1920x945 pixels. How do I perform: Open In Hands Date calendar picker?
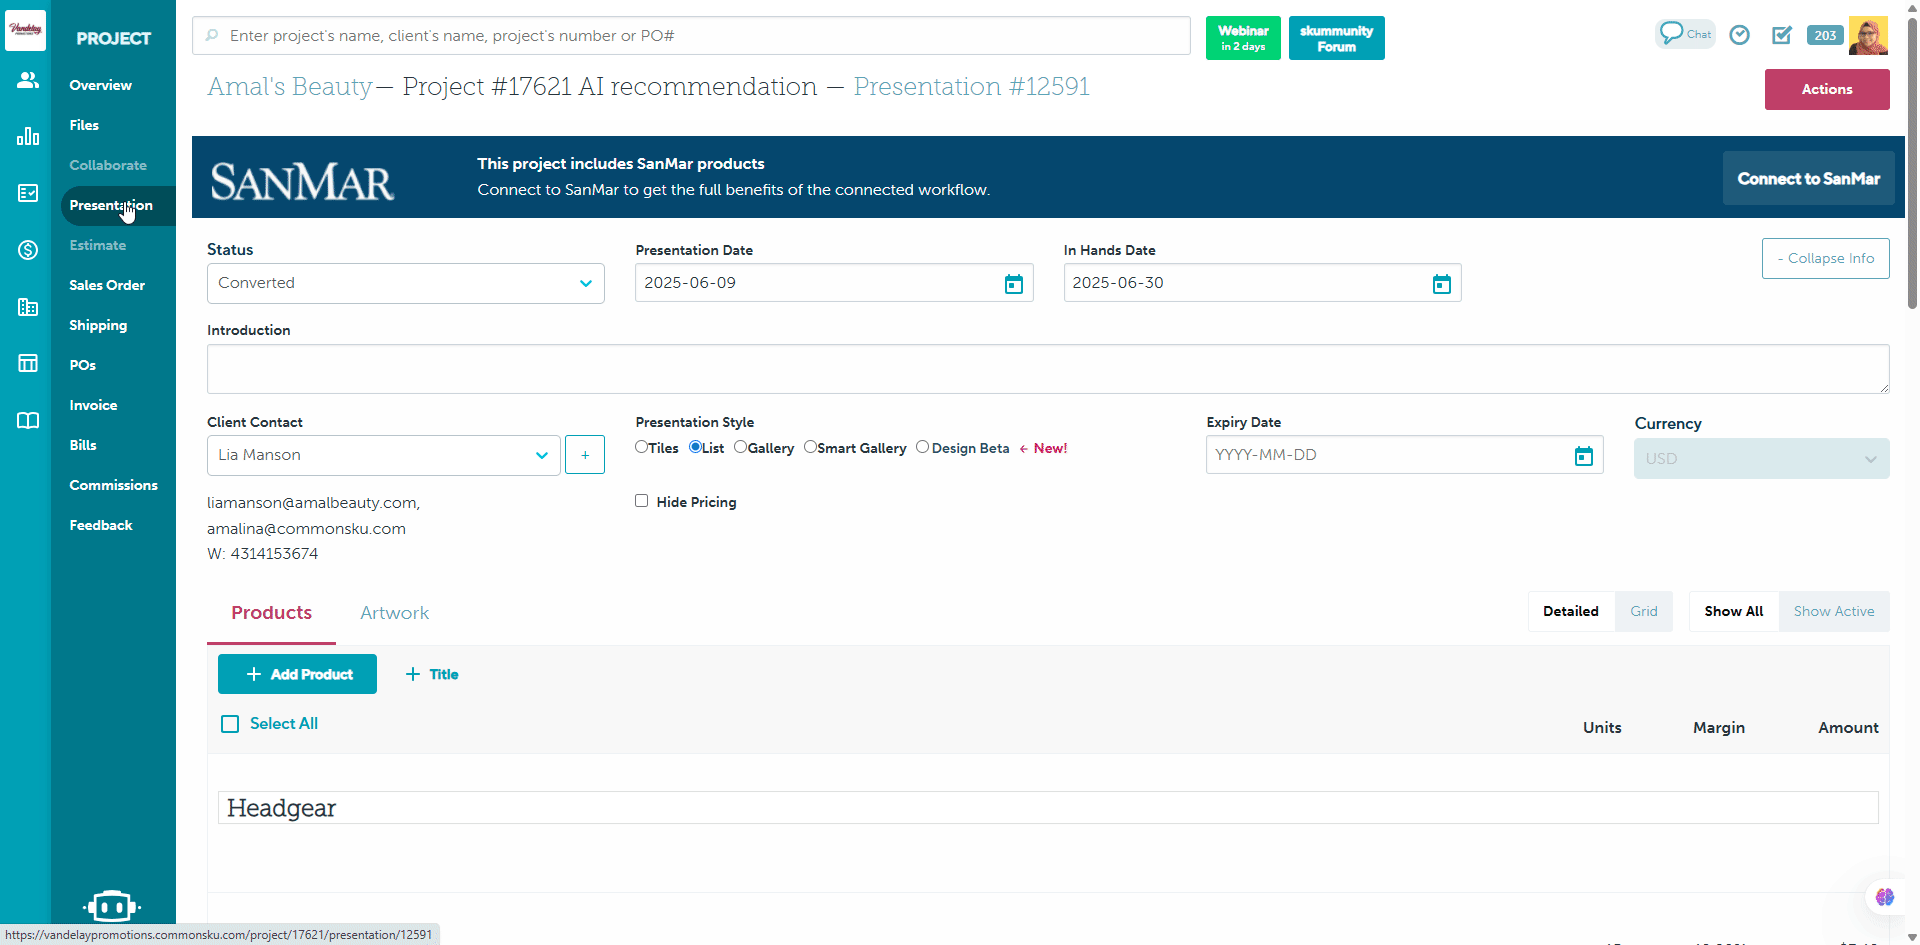[x=1441, y=284]
